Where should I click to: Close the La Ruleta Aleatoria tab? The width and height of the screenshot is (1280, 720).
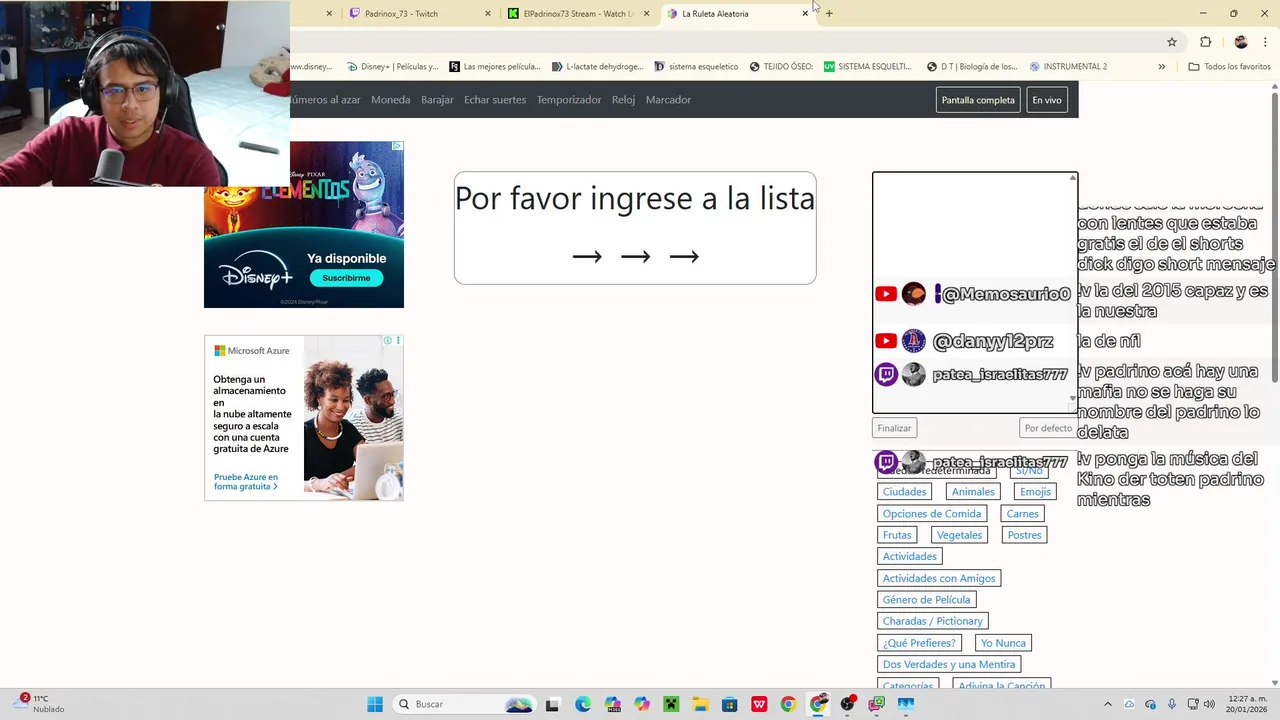[805, 13]
